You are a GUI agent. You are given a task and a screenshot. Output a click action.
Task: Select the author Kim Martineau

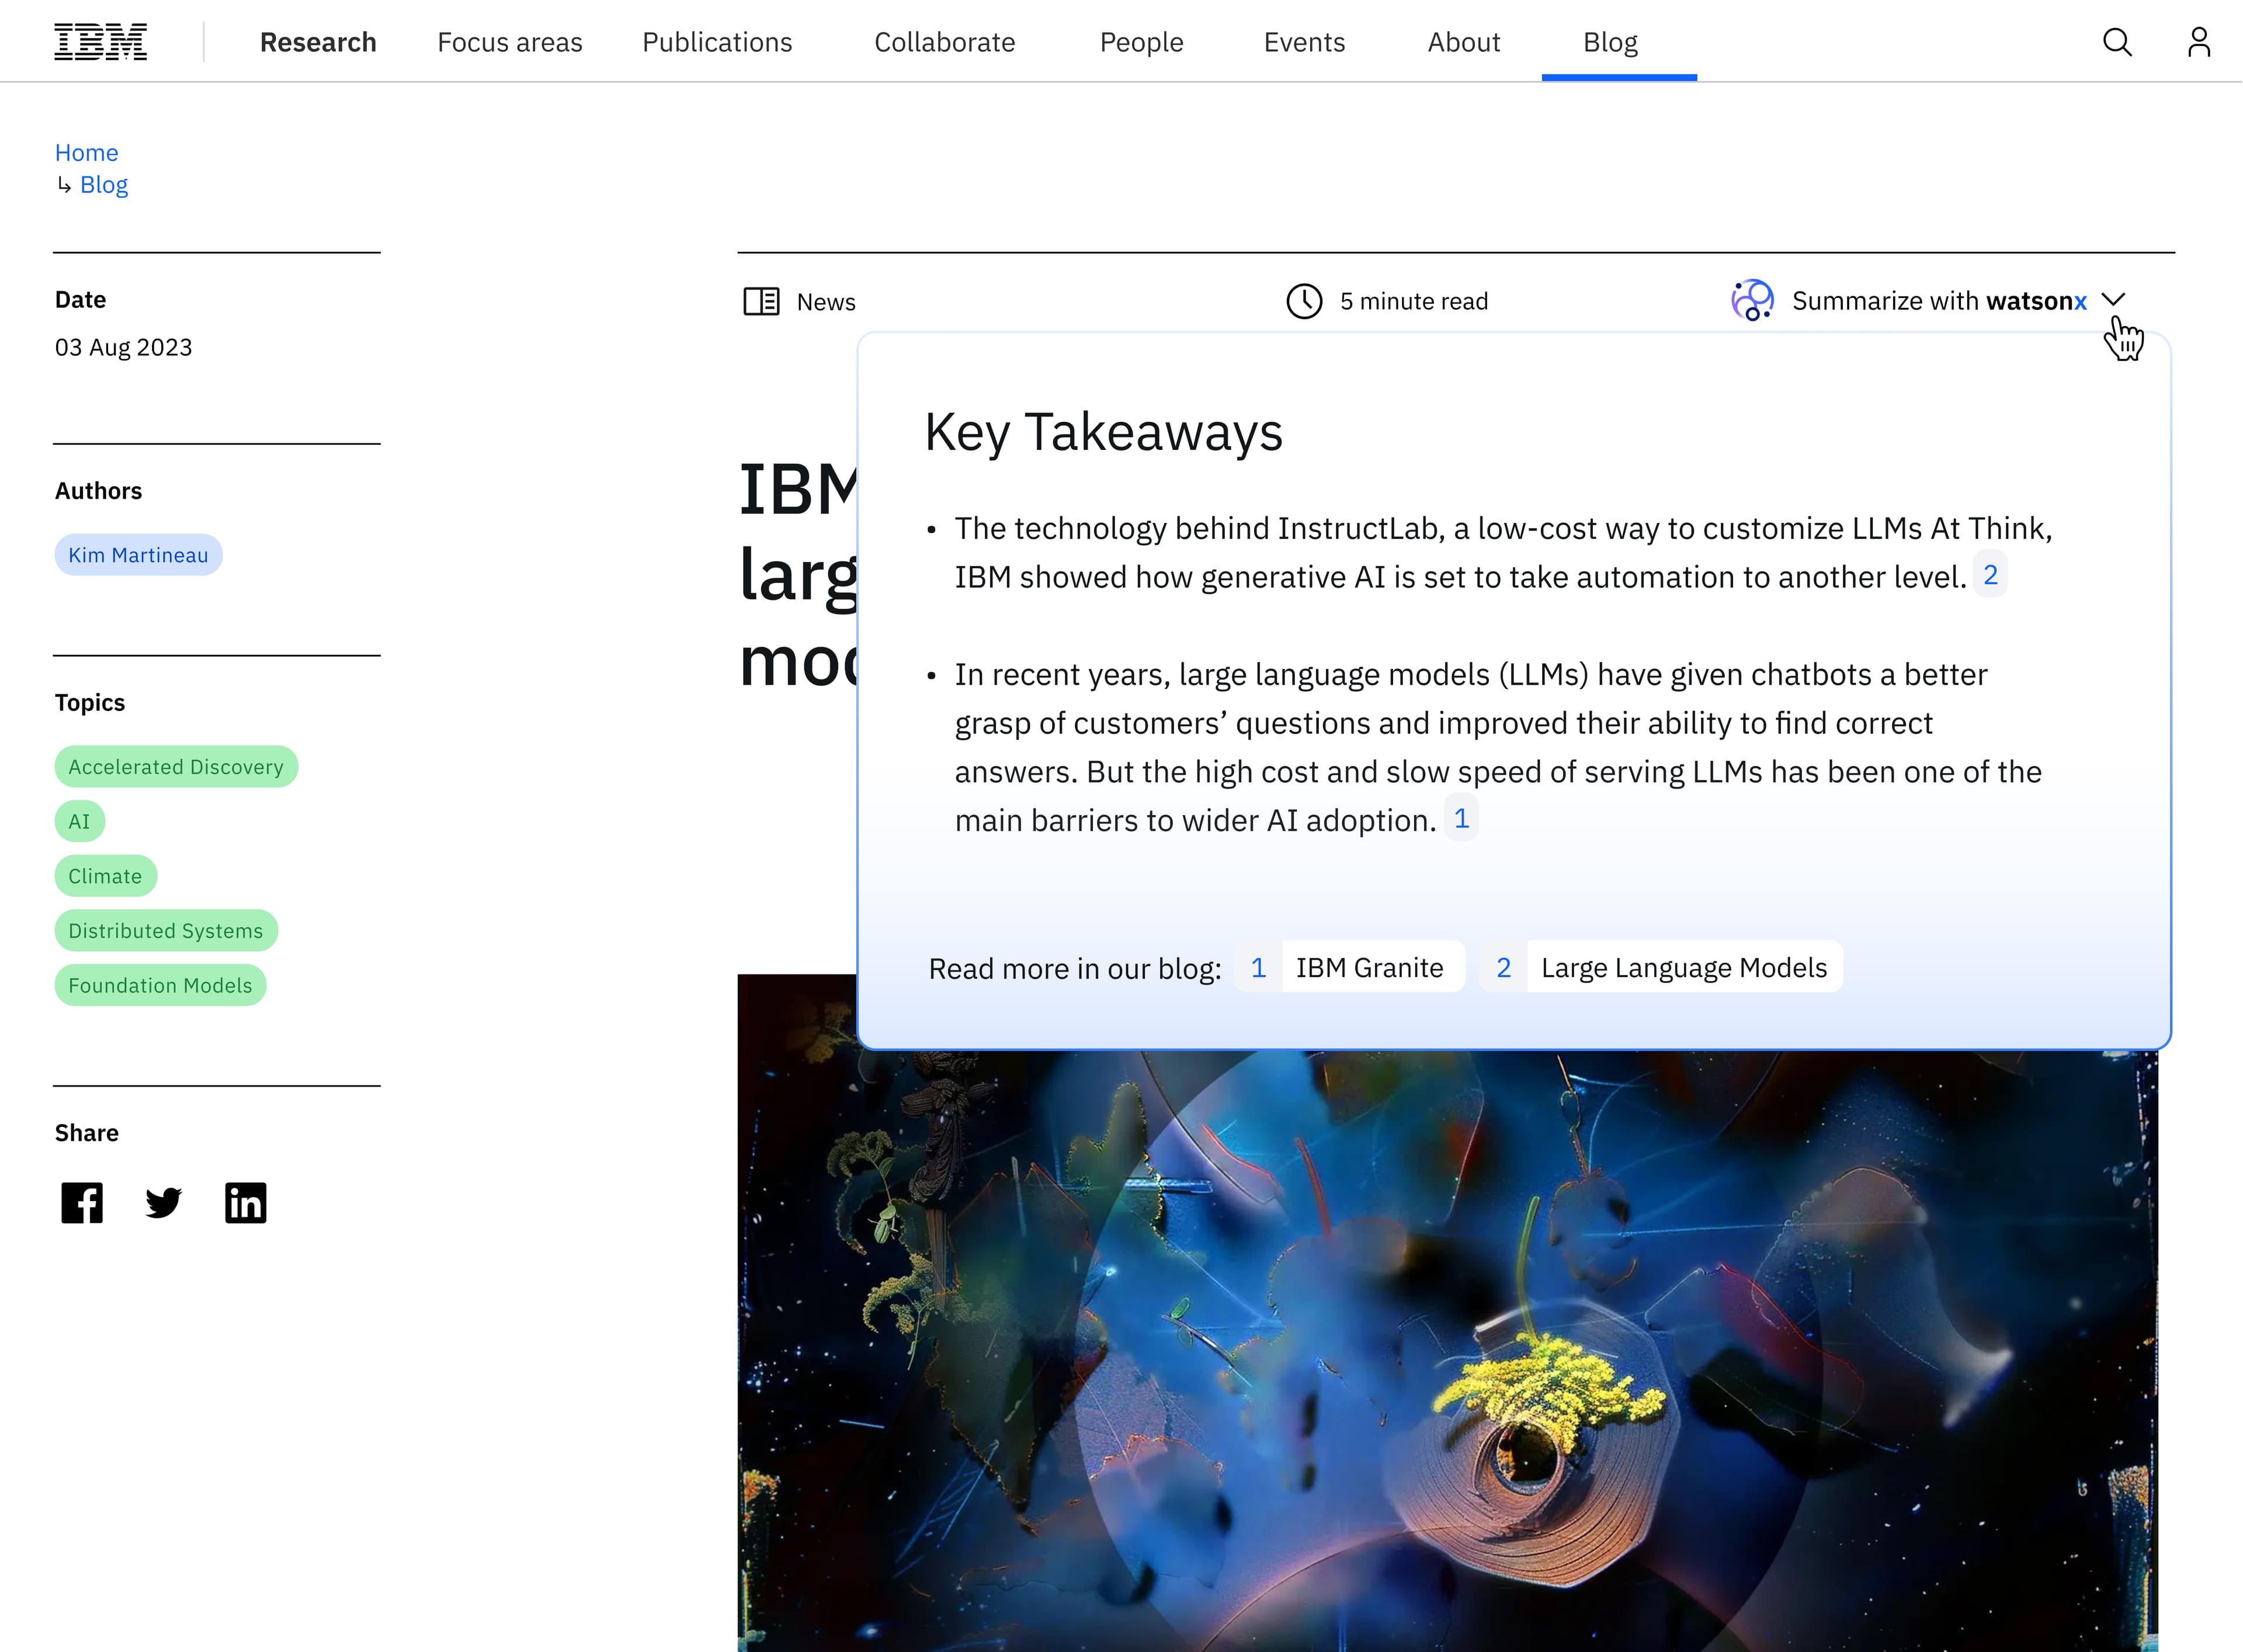(x=138, y=554)
